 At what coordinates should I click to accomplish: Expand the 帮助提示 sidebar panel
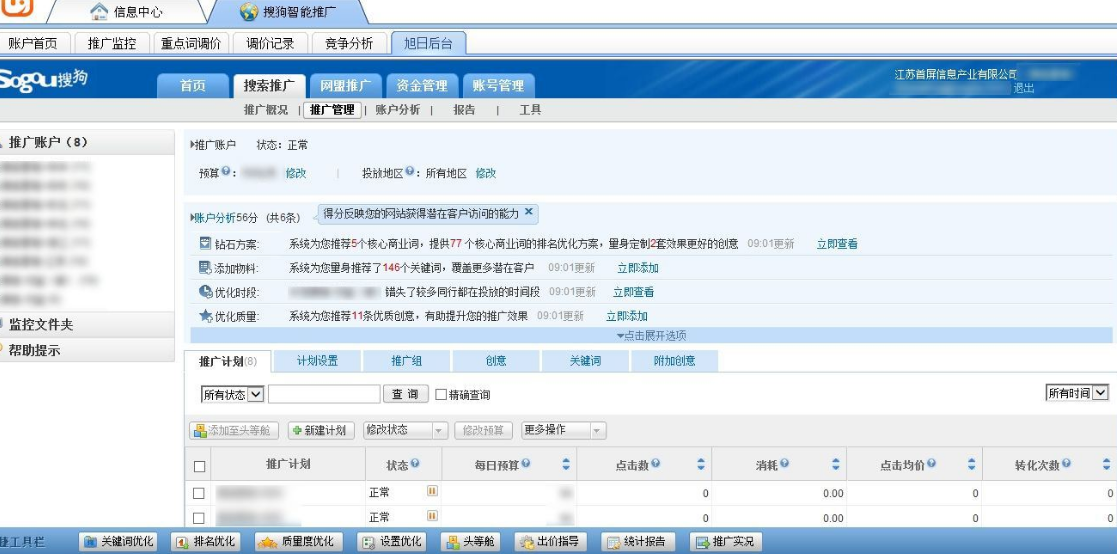point(87,350)
